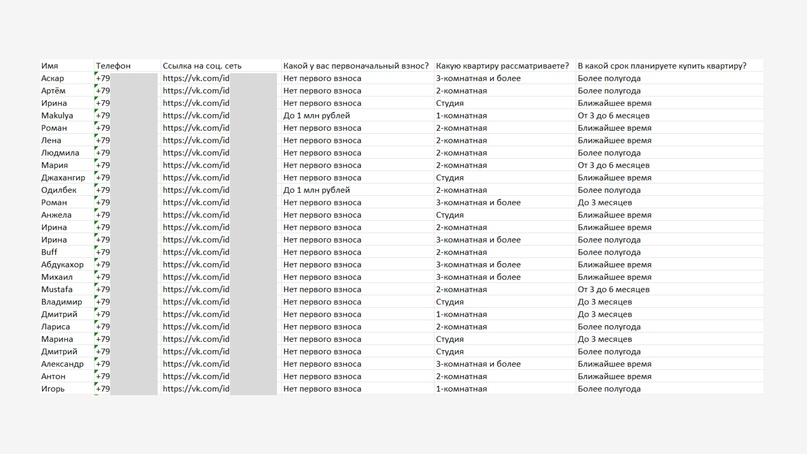Click "1-комнатная" in Игорь's row
This screenshot has height=454, width=807.
462,389
